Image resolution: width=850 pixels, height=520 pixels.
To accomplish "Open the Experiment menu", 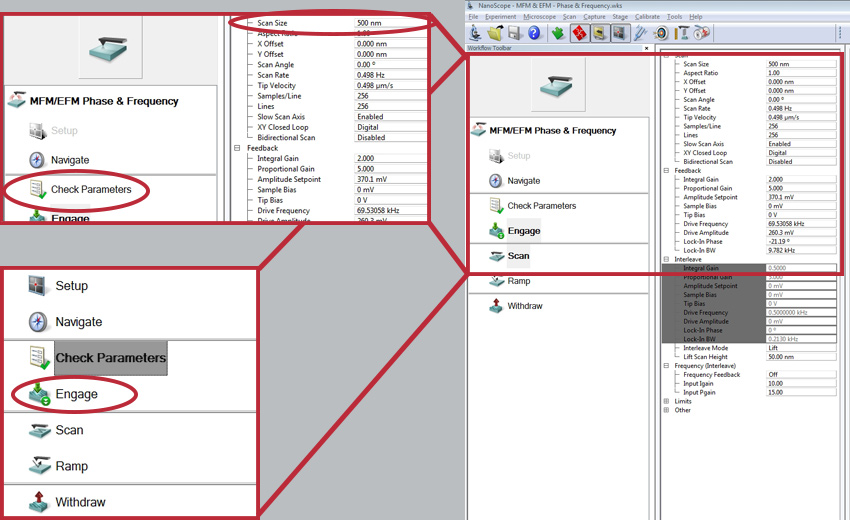I will (500, 17).
